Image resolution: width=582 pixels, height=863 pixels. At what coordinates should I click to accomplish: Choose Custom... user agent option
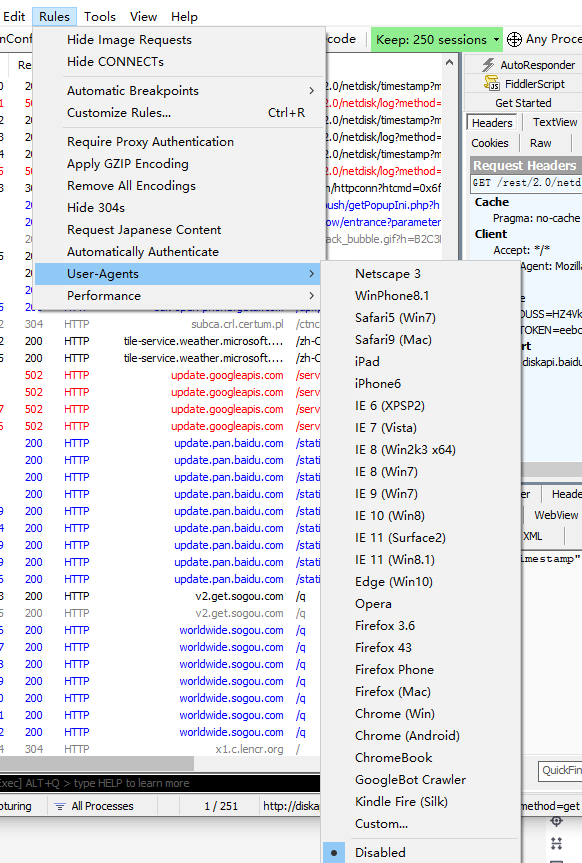381,824
